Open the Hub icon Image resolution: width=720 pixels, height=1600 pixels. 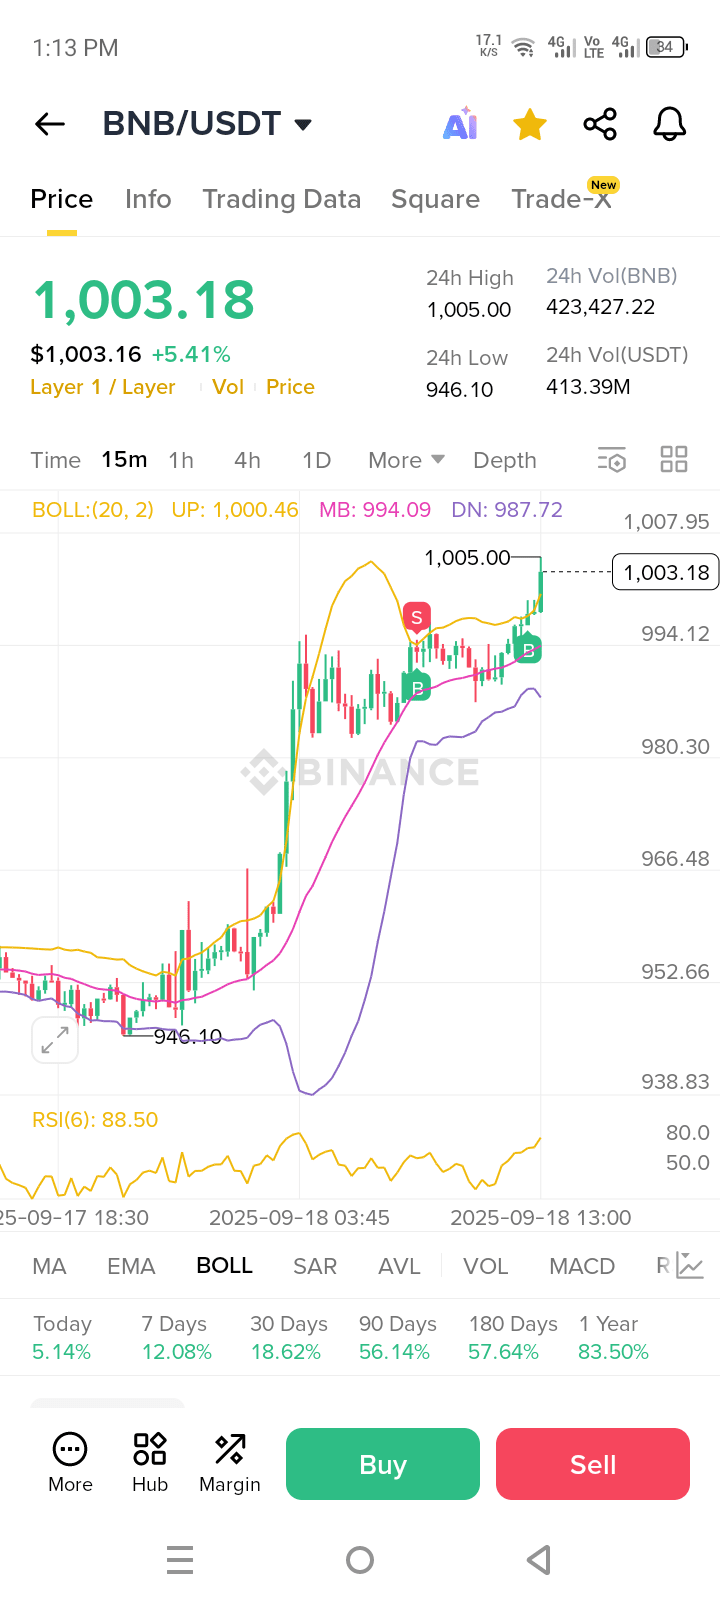(150, 1463)
